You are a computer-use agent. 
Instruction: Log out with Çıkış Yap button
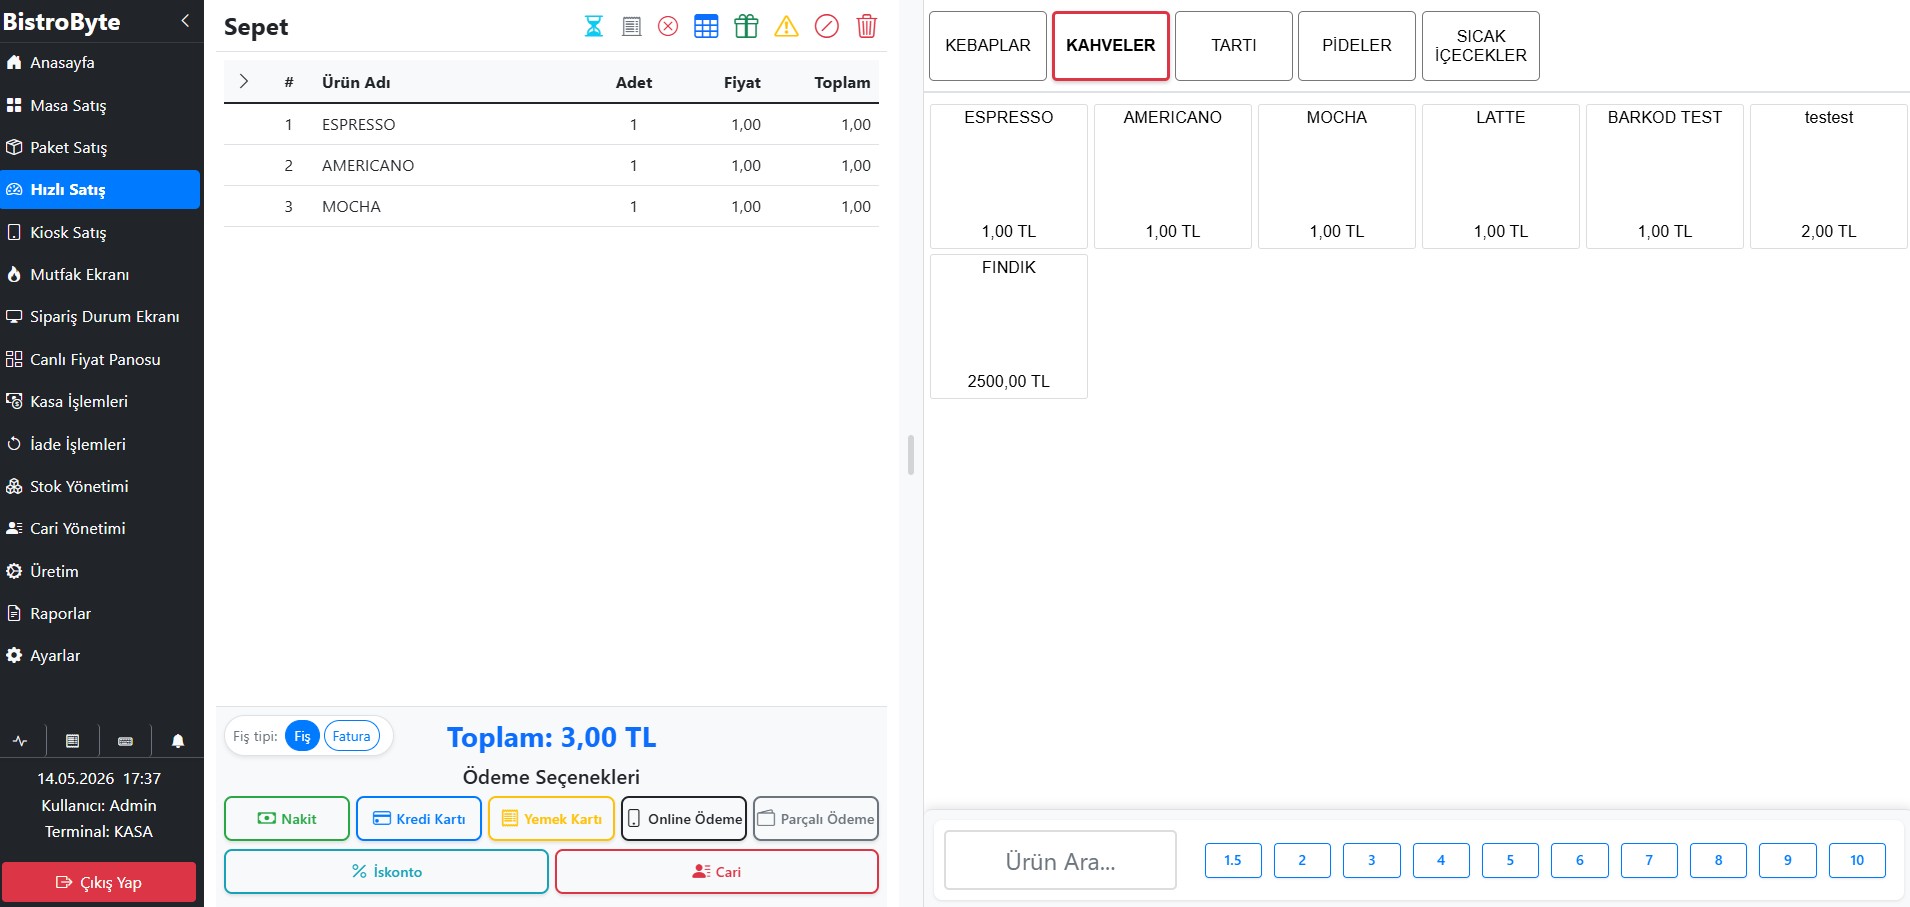pyautogui.click(x=99, y=882)
